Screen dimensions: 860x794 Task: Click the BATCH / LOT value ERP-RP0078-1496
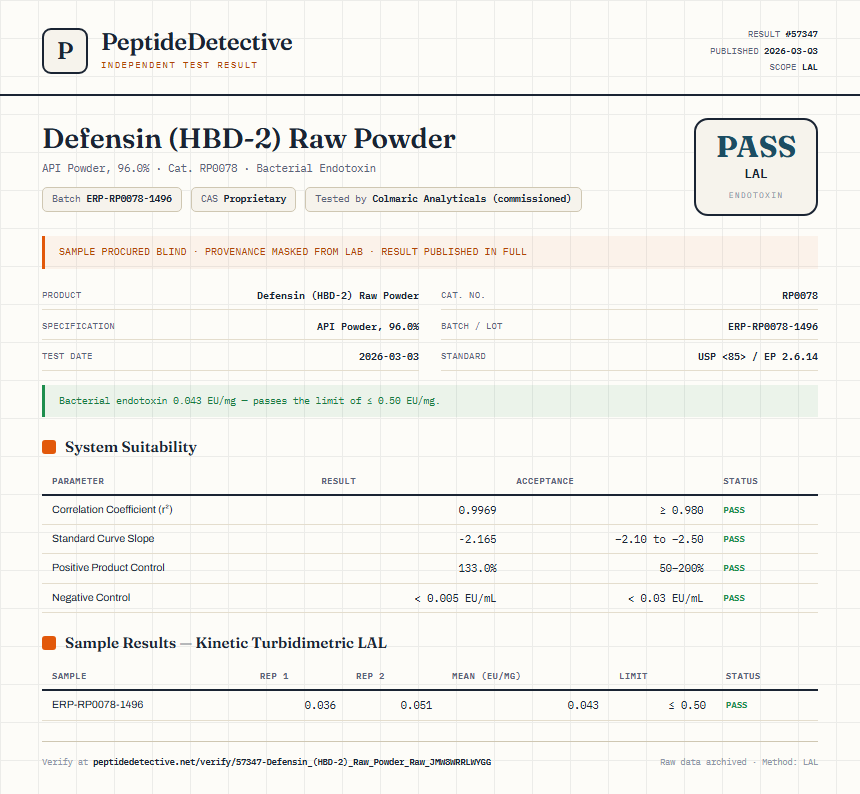[x=773, y=327]
